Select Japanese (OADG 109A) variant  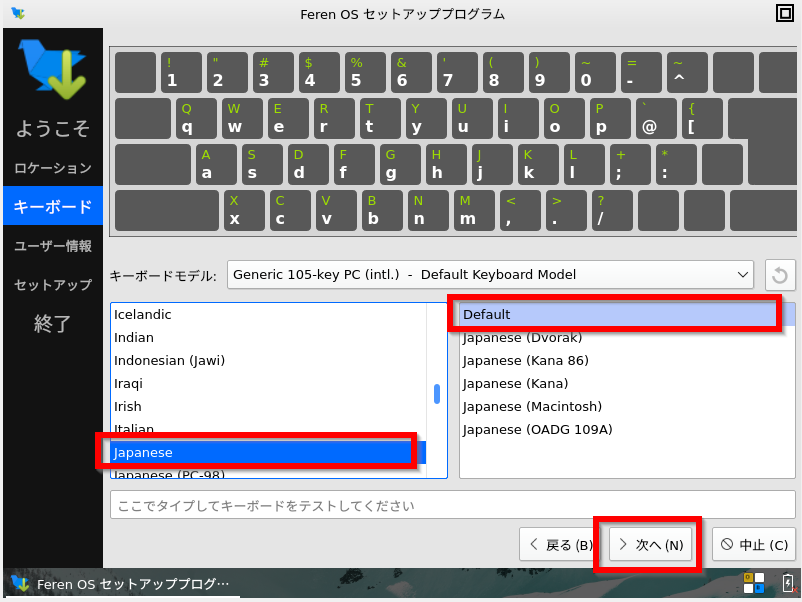627,430
